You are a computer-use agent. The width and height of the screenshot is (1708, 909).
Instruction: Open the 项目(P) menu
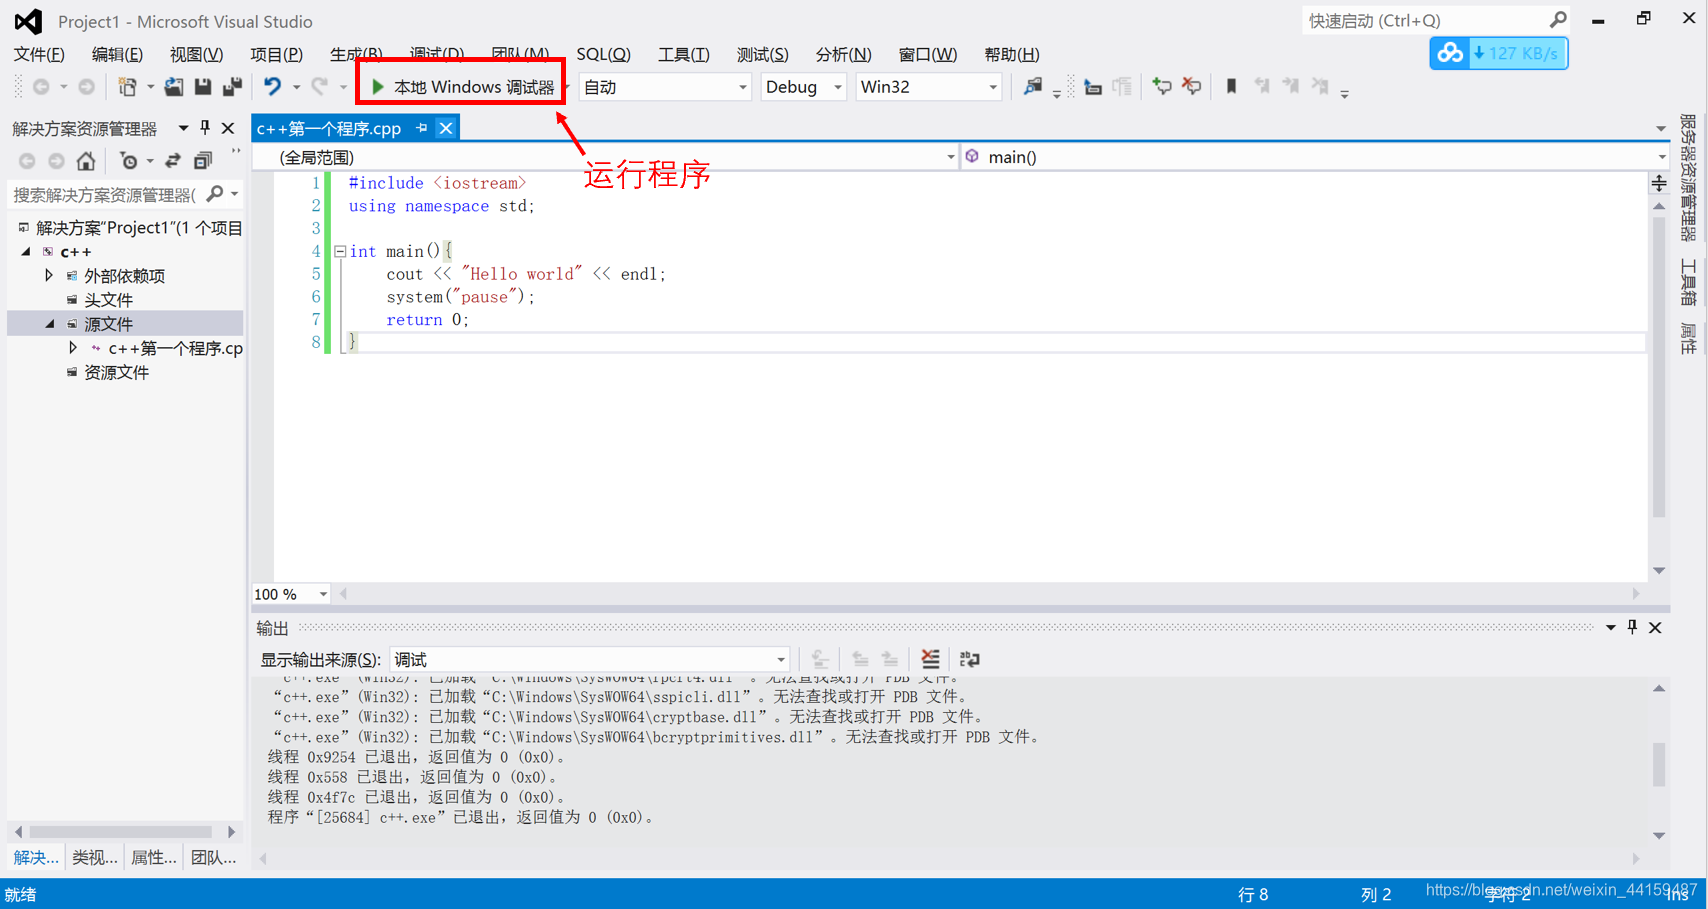point(276,54)
